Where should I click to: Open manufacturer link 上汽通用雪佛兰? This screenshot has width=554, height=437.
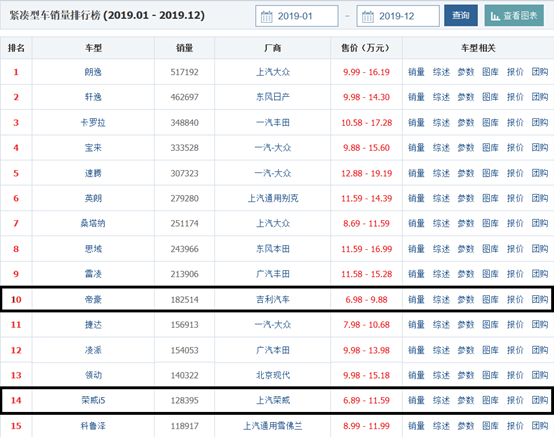click(273, 426)
